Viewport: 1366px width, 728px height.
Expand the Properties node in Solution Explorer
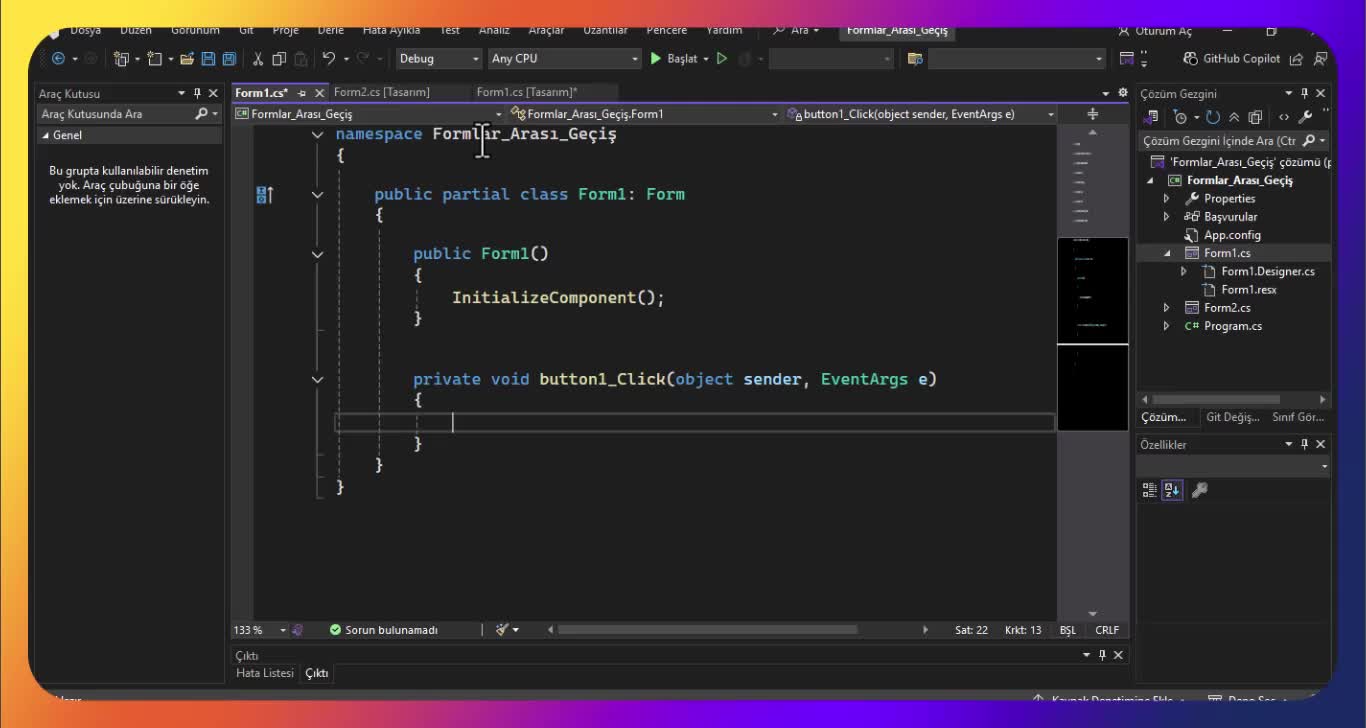pyautogui.click(x=1166, y=198)
